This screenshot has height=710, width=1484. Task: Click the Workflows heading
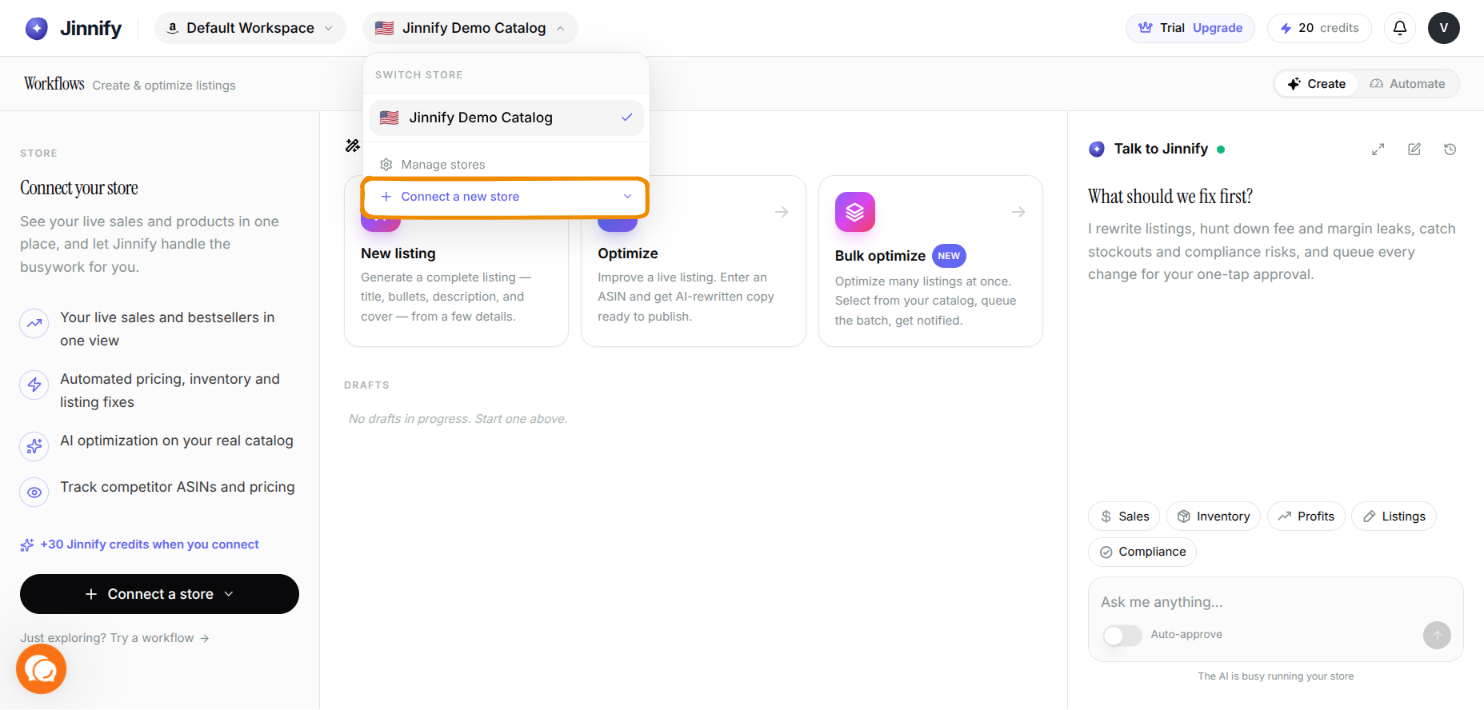[54, 84]
